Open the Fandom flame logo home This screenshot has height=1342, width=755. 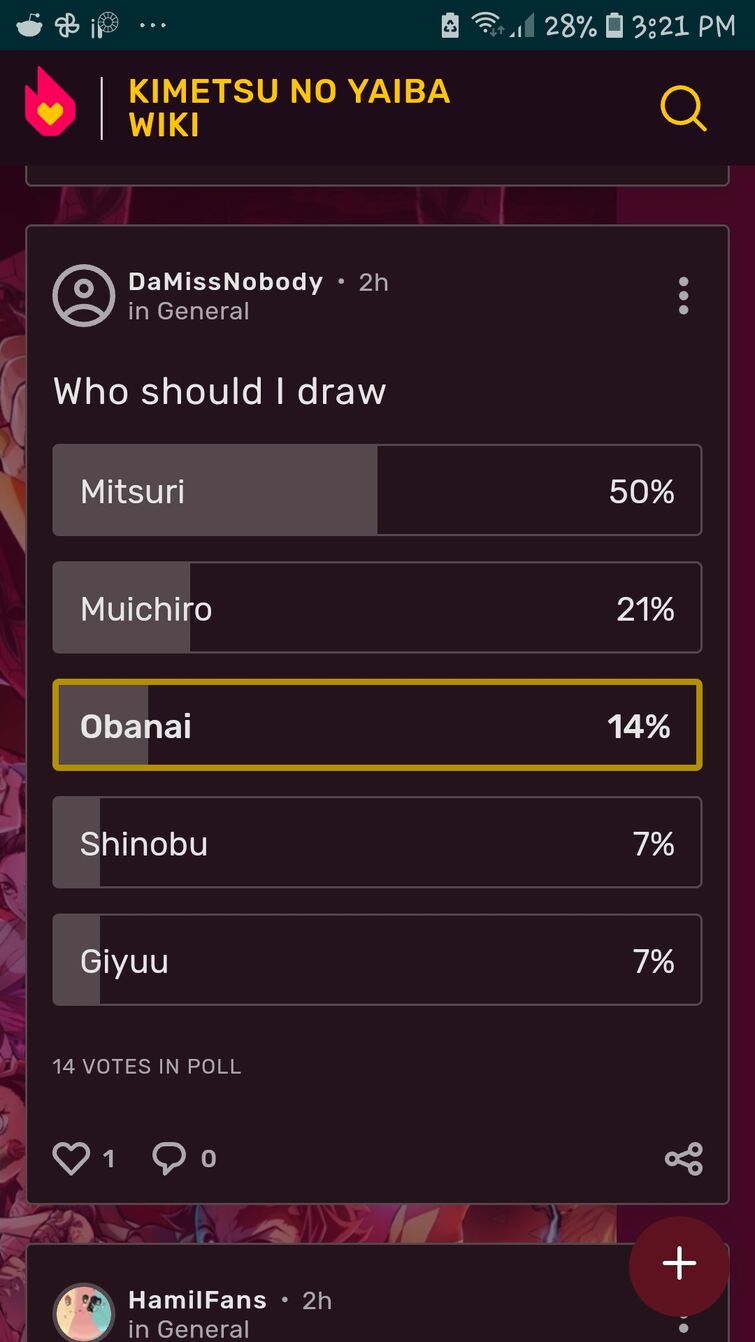coord(49,103)
